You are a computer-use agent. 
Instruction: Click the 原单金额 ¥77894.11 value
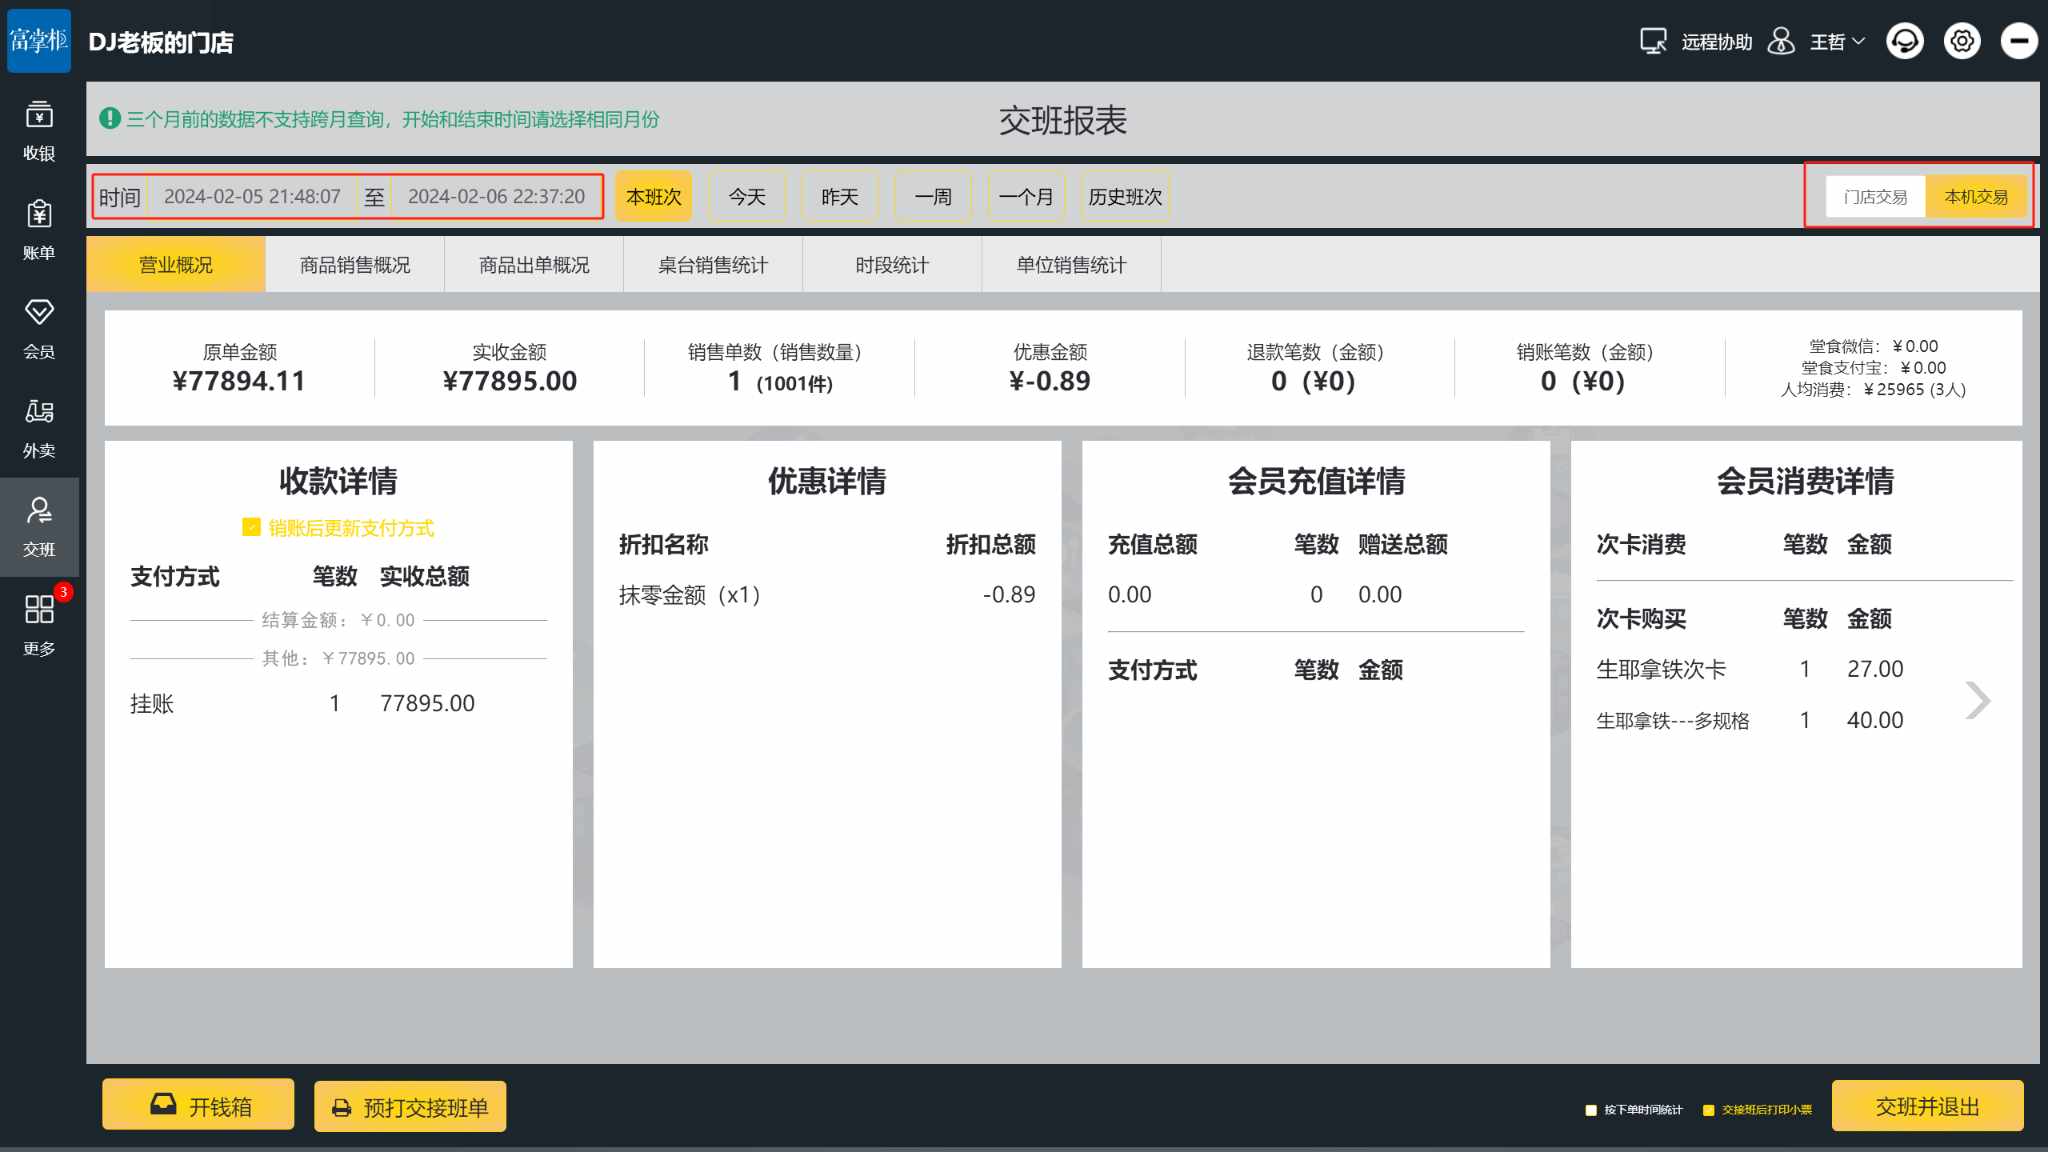[238, 381]
